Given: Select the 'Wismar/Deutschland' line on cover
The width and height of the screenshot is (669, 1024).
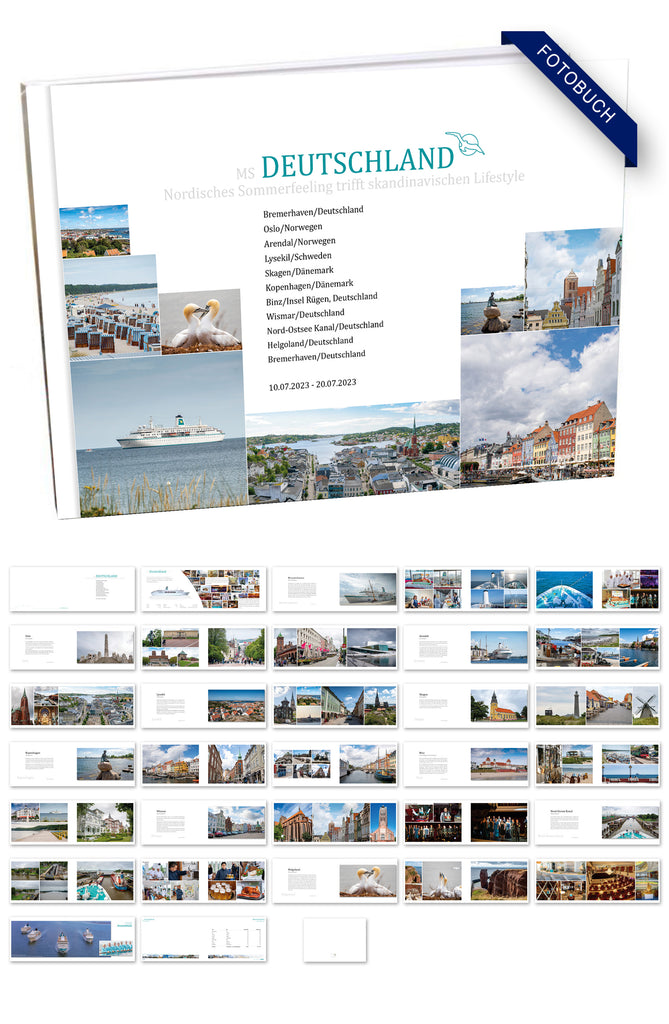Looking at the screenshot, I should (305, 315).
